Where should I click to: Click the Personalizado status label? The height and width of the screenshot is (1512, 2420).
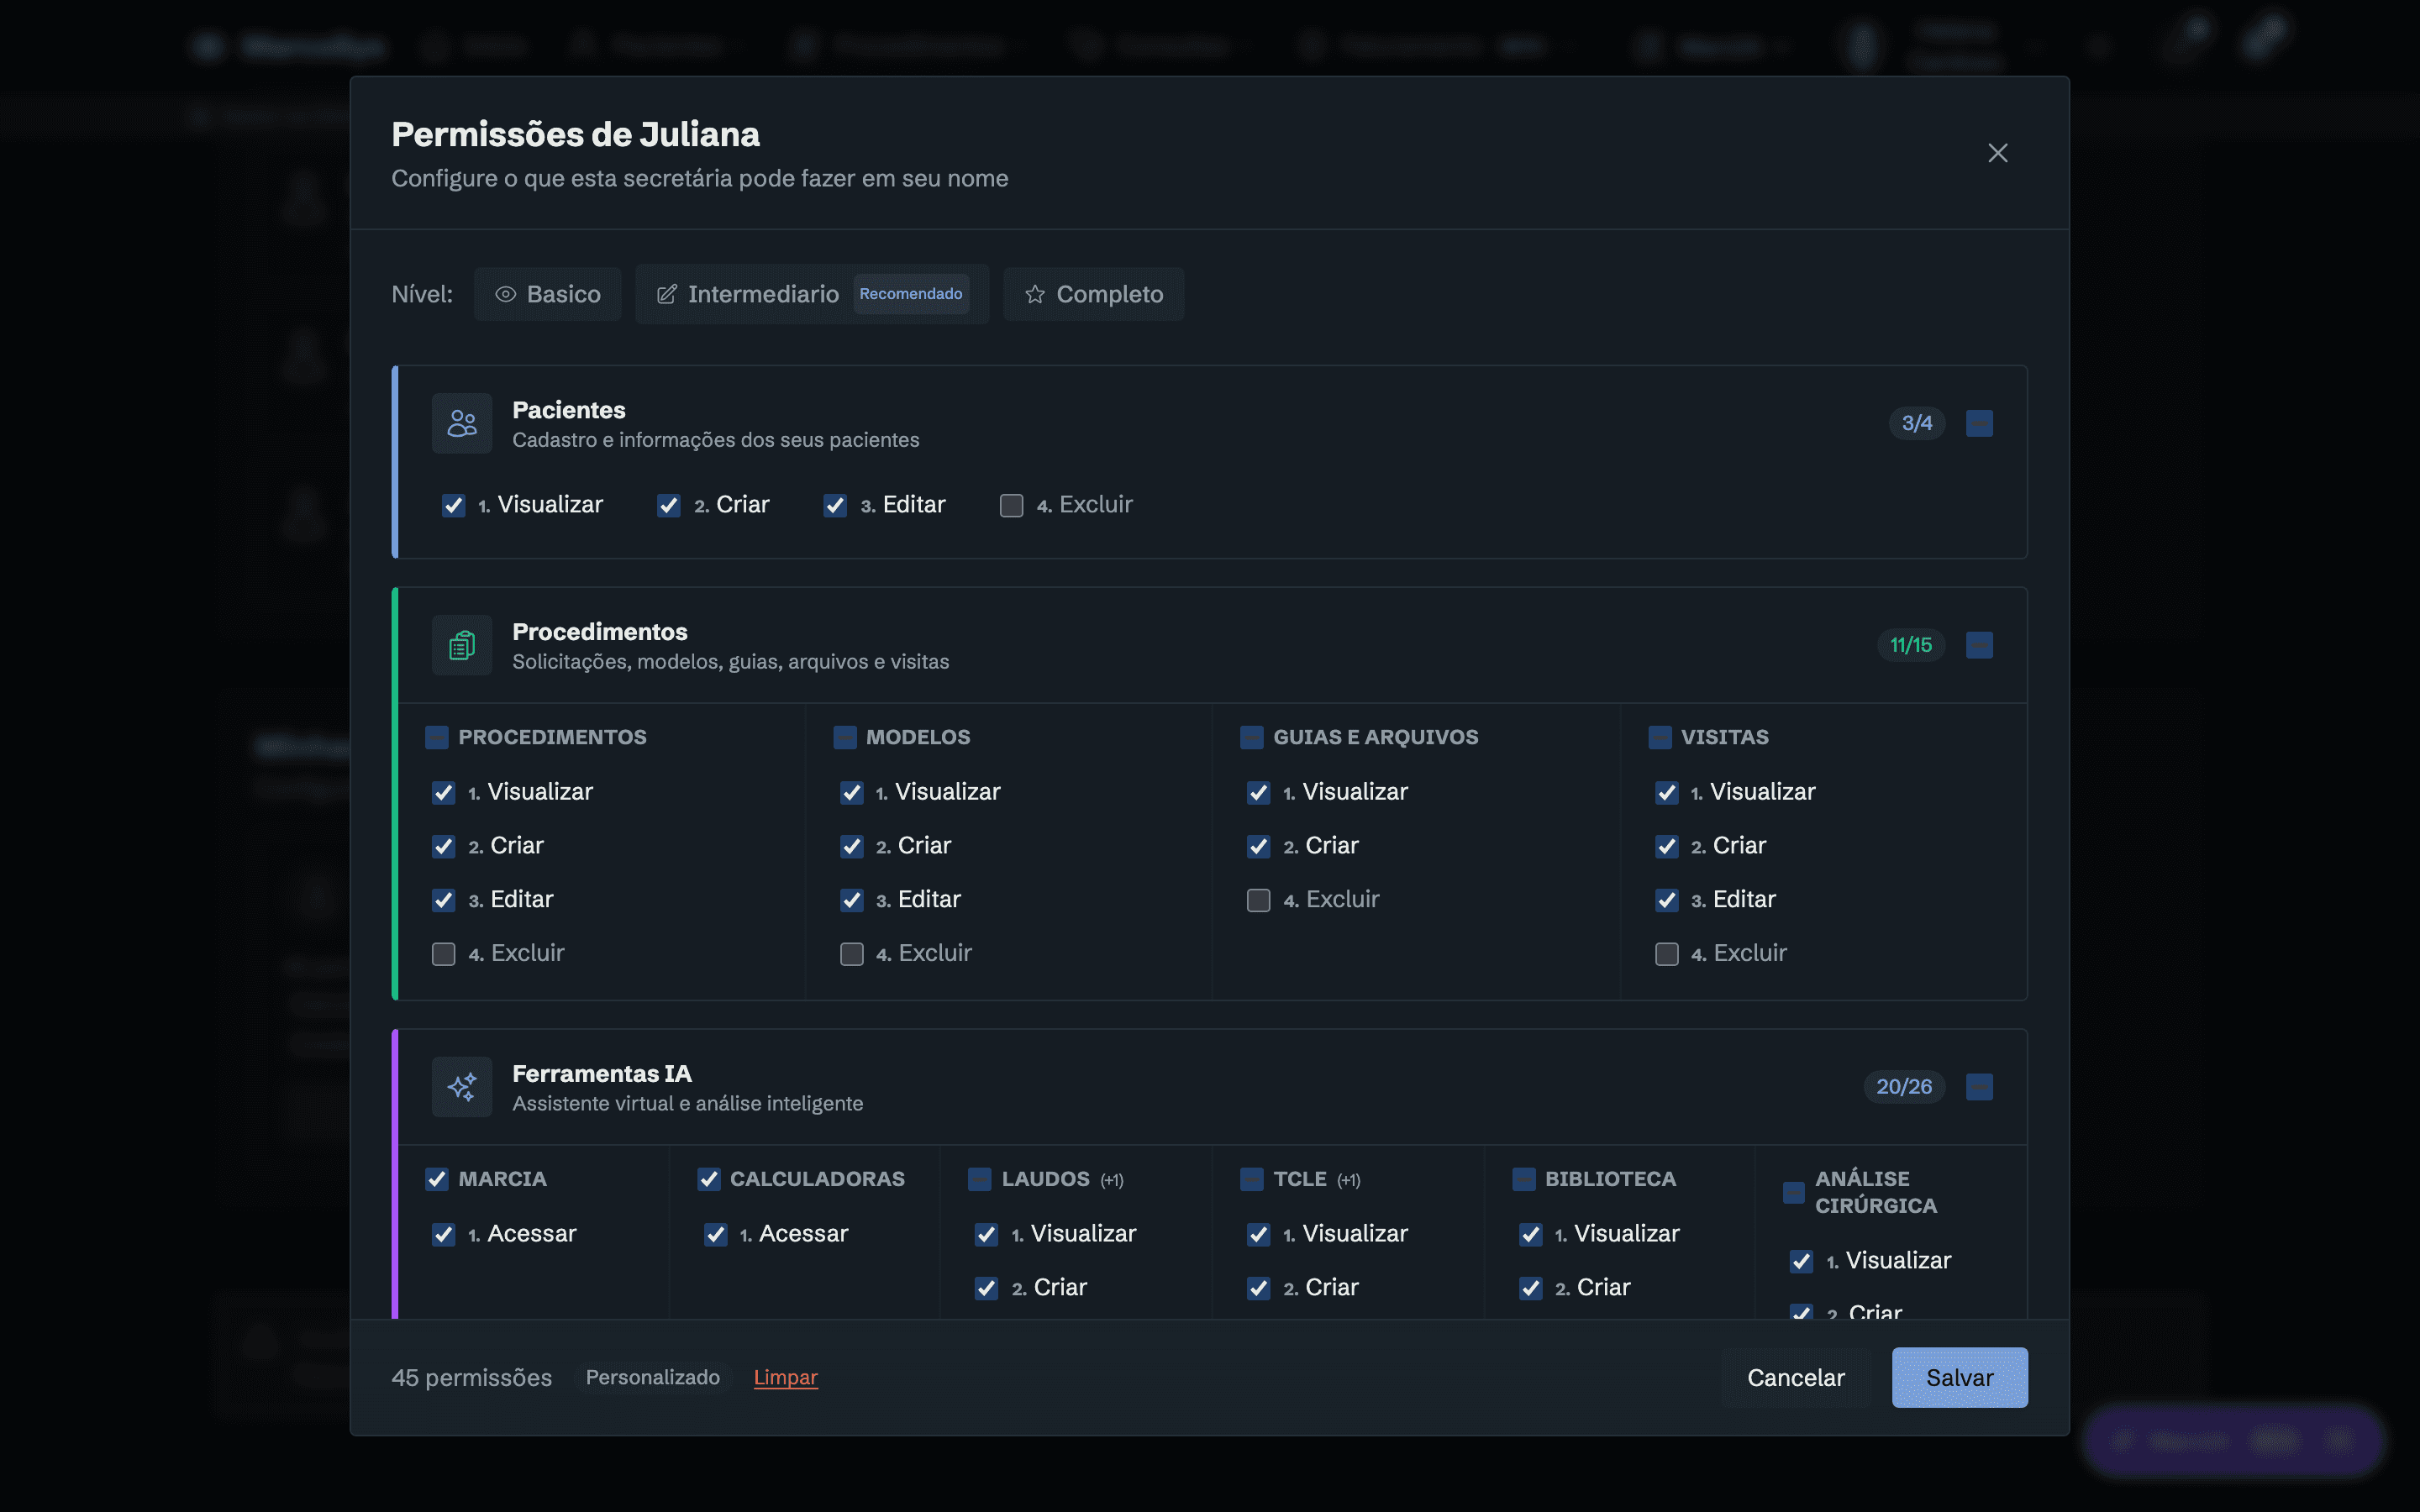pyautogui.click(x=653, y=1377)
